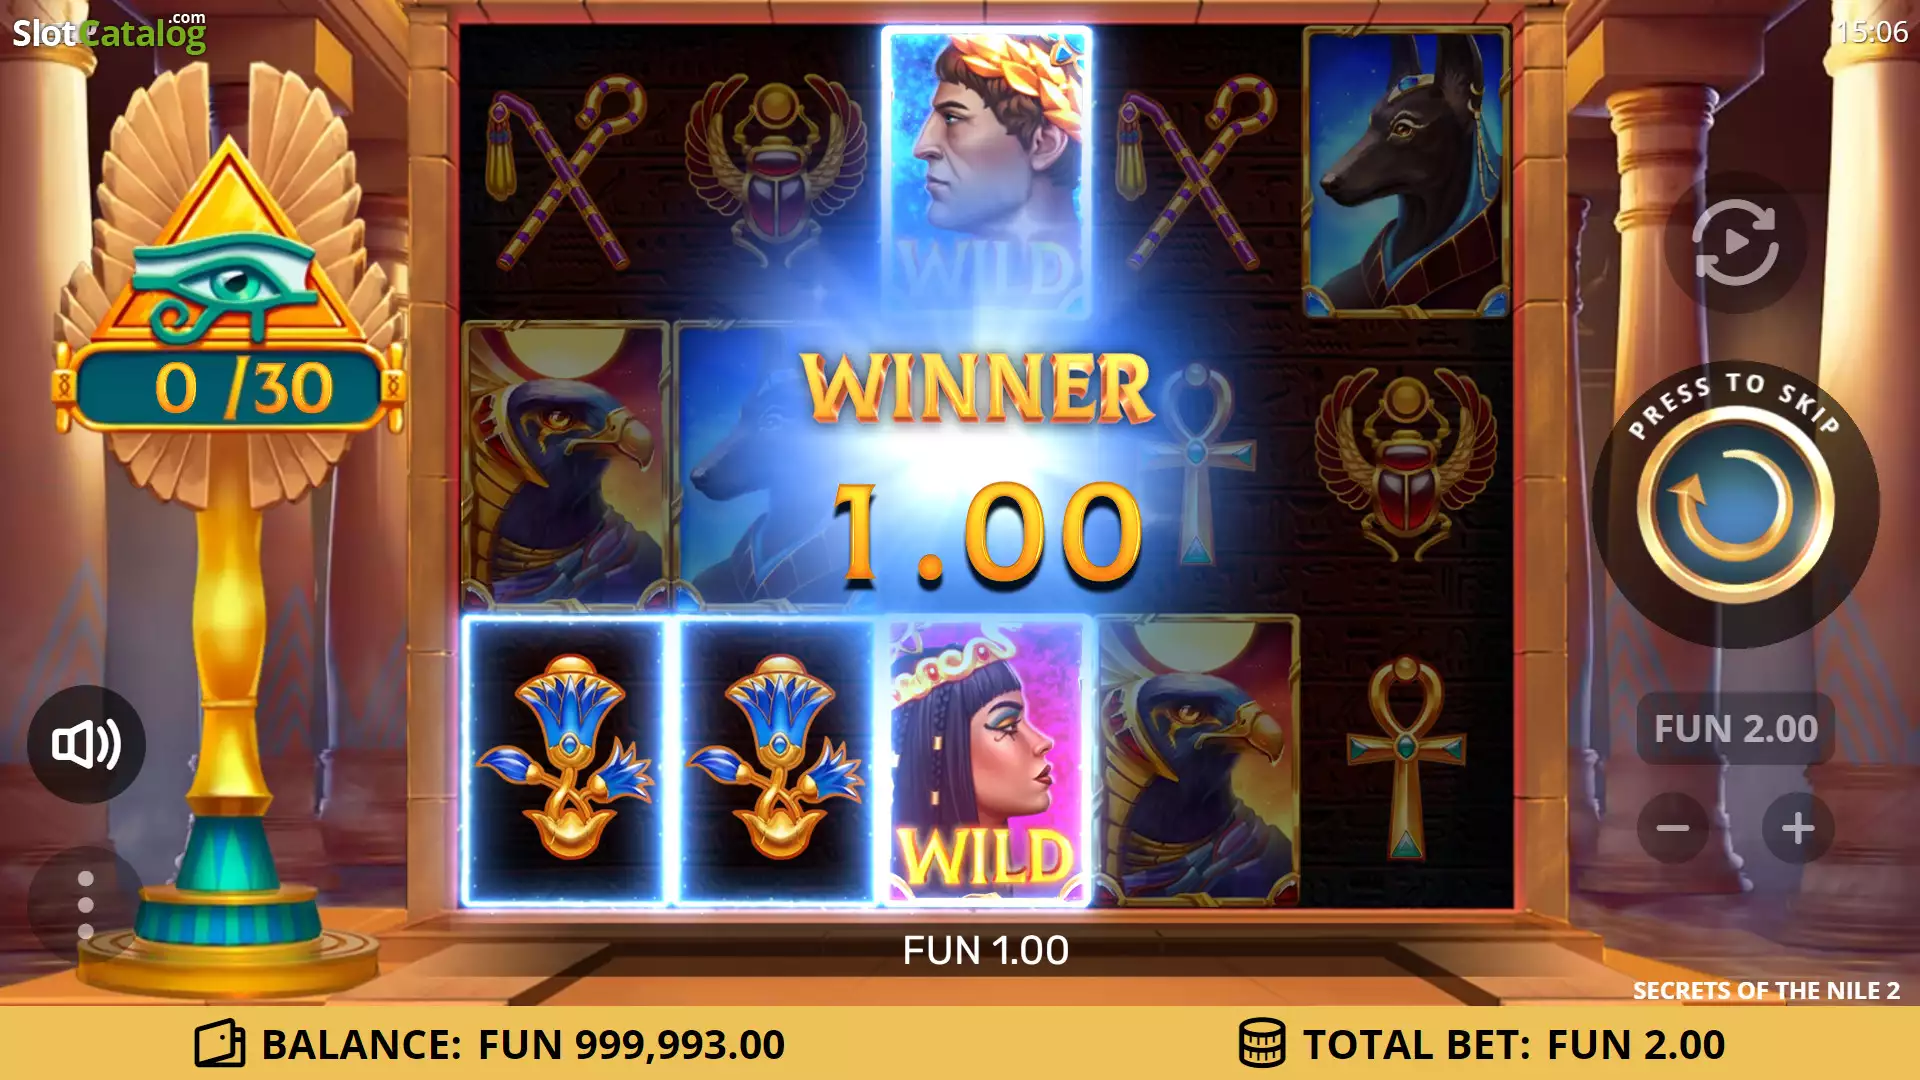Click the balance wallet icon

(220, 1044)
